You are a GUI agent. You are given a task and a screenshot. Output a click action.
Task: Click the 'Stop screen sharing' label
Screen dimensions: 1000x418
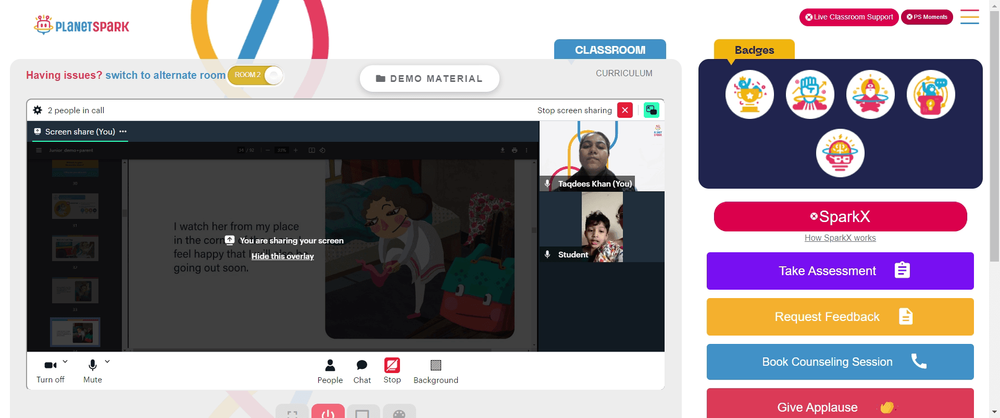575,110
